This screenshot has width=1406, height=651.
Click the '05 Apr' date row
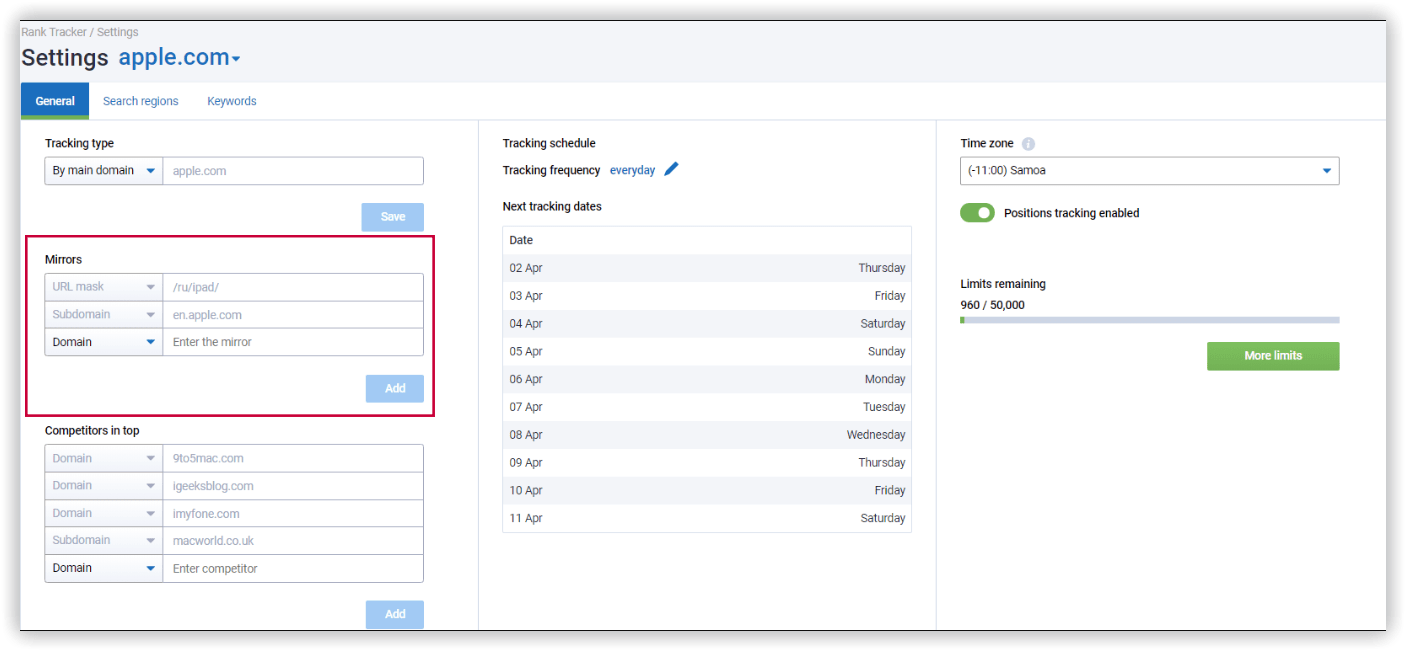[707, 351]
